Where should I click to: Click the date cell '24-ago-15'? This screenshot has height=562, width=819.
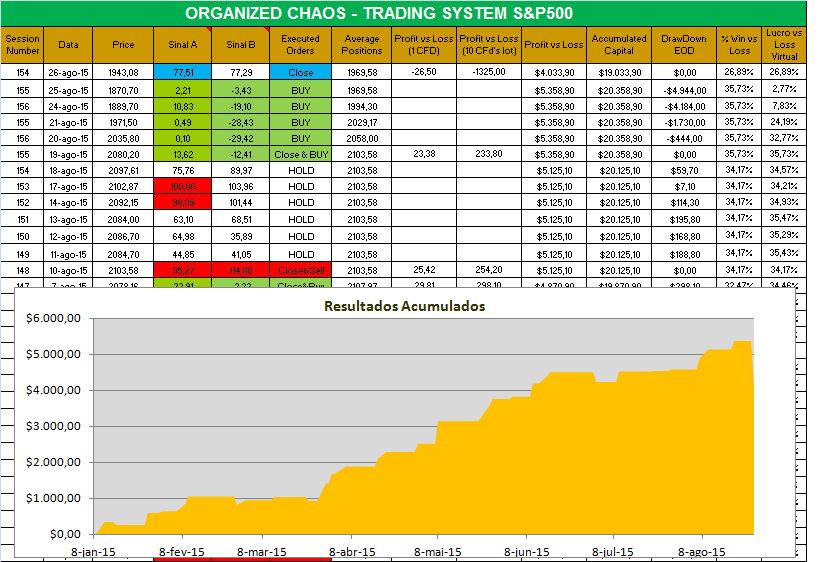68,106
